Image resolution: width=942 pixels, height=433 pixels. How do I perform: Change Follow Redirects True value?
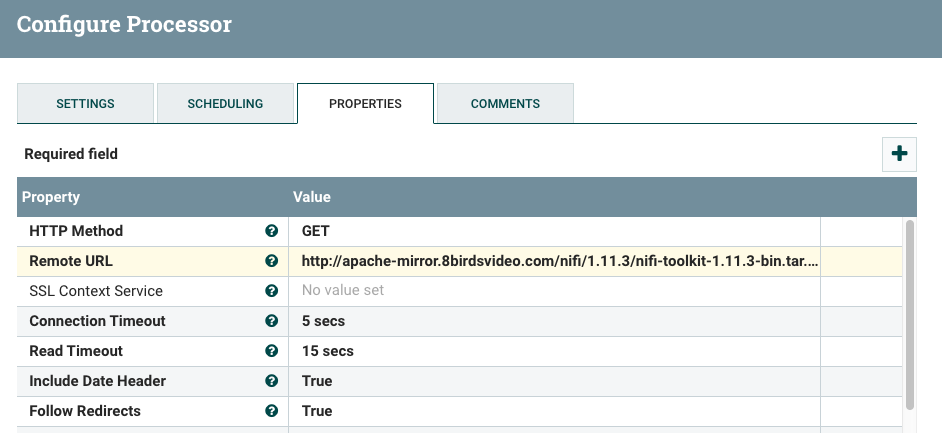click(555, 411)
